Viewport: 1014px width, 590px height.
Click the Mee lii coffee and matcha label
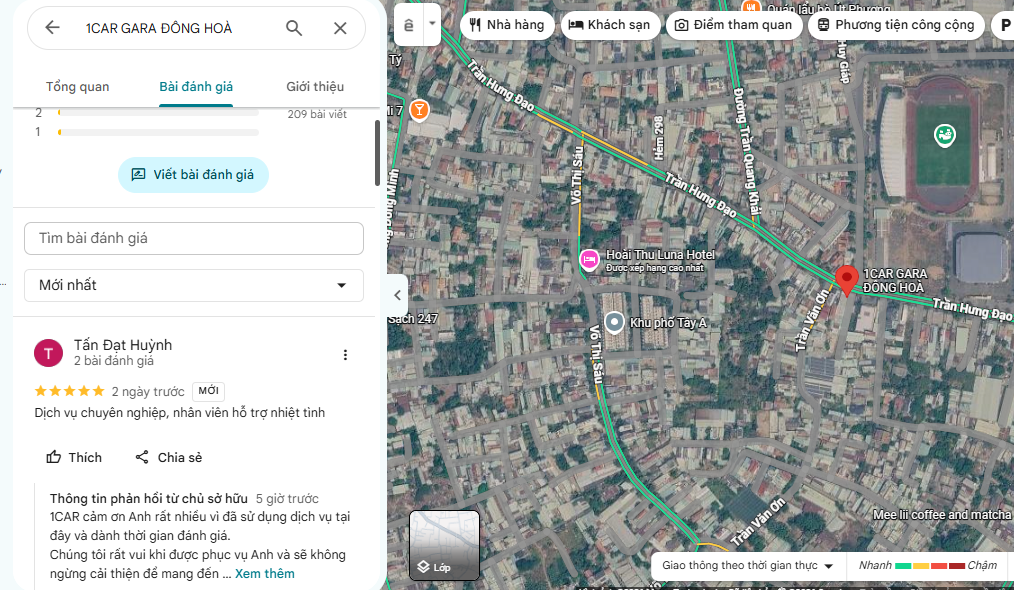coord(942,515)
